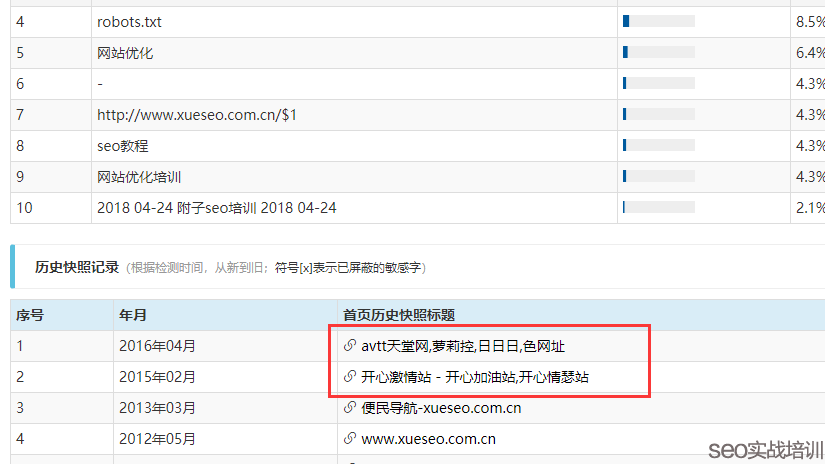Open the 开心激情站 snapshot title text
The width and height of the screenshot is (825, 464).
coord(475,377)
